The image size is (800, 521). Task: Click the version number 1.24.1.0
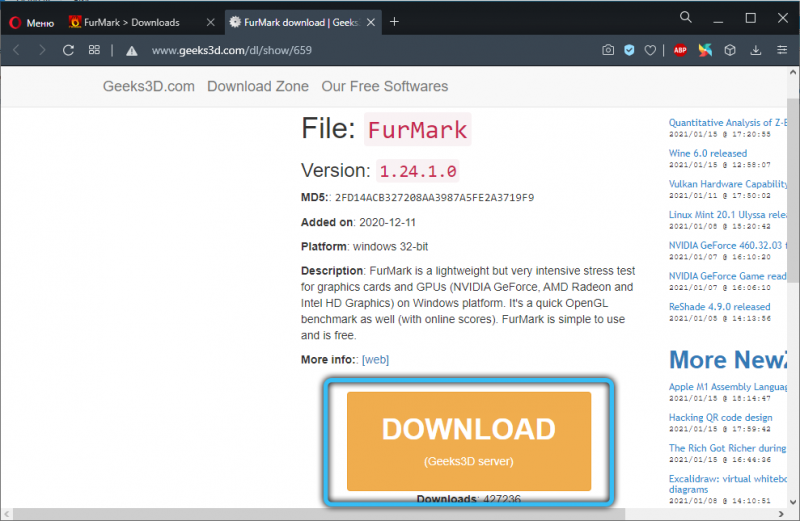pos(418,171)
